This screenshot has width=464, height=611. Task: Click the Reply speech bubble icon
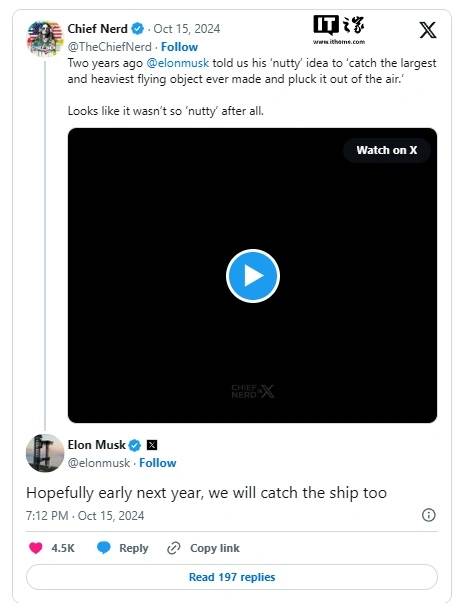(104, 547)
